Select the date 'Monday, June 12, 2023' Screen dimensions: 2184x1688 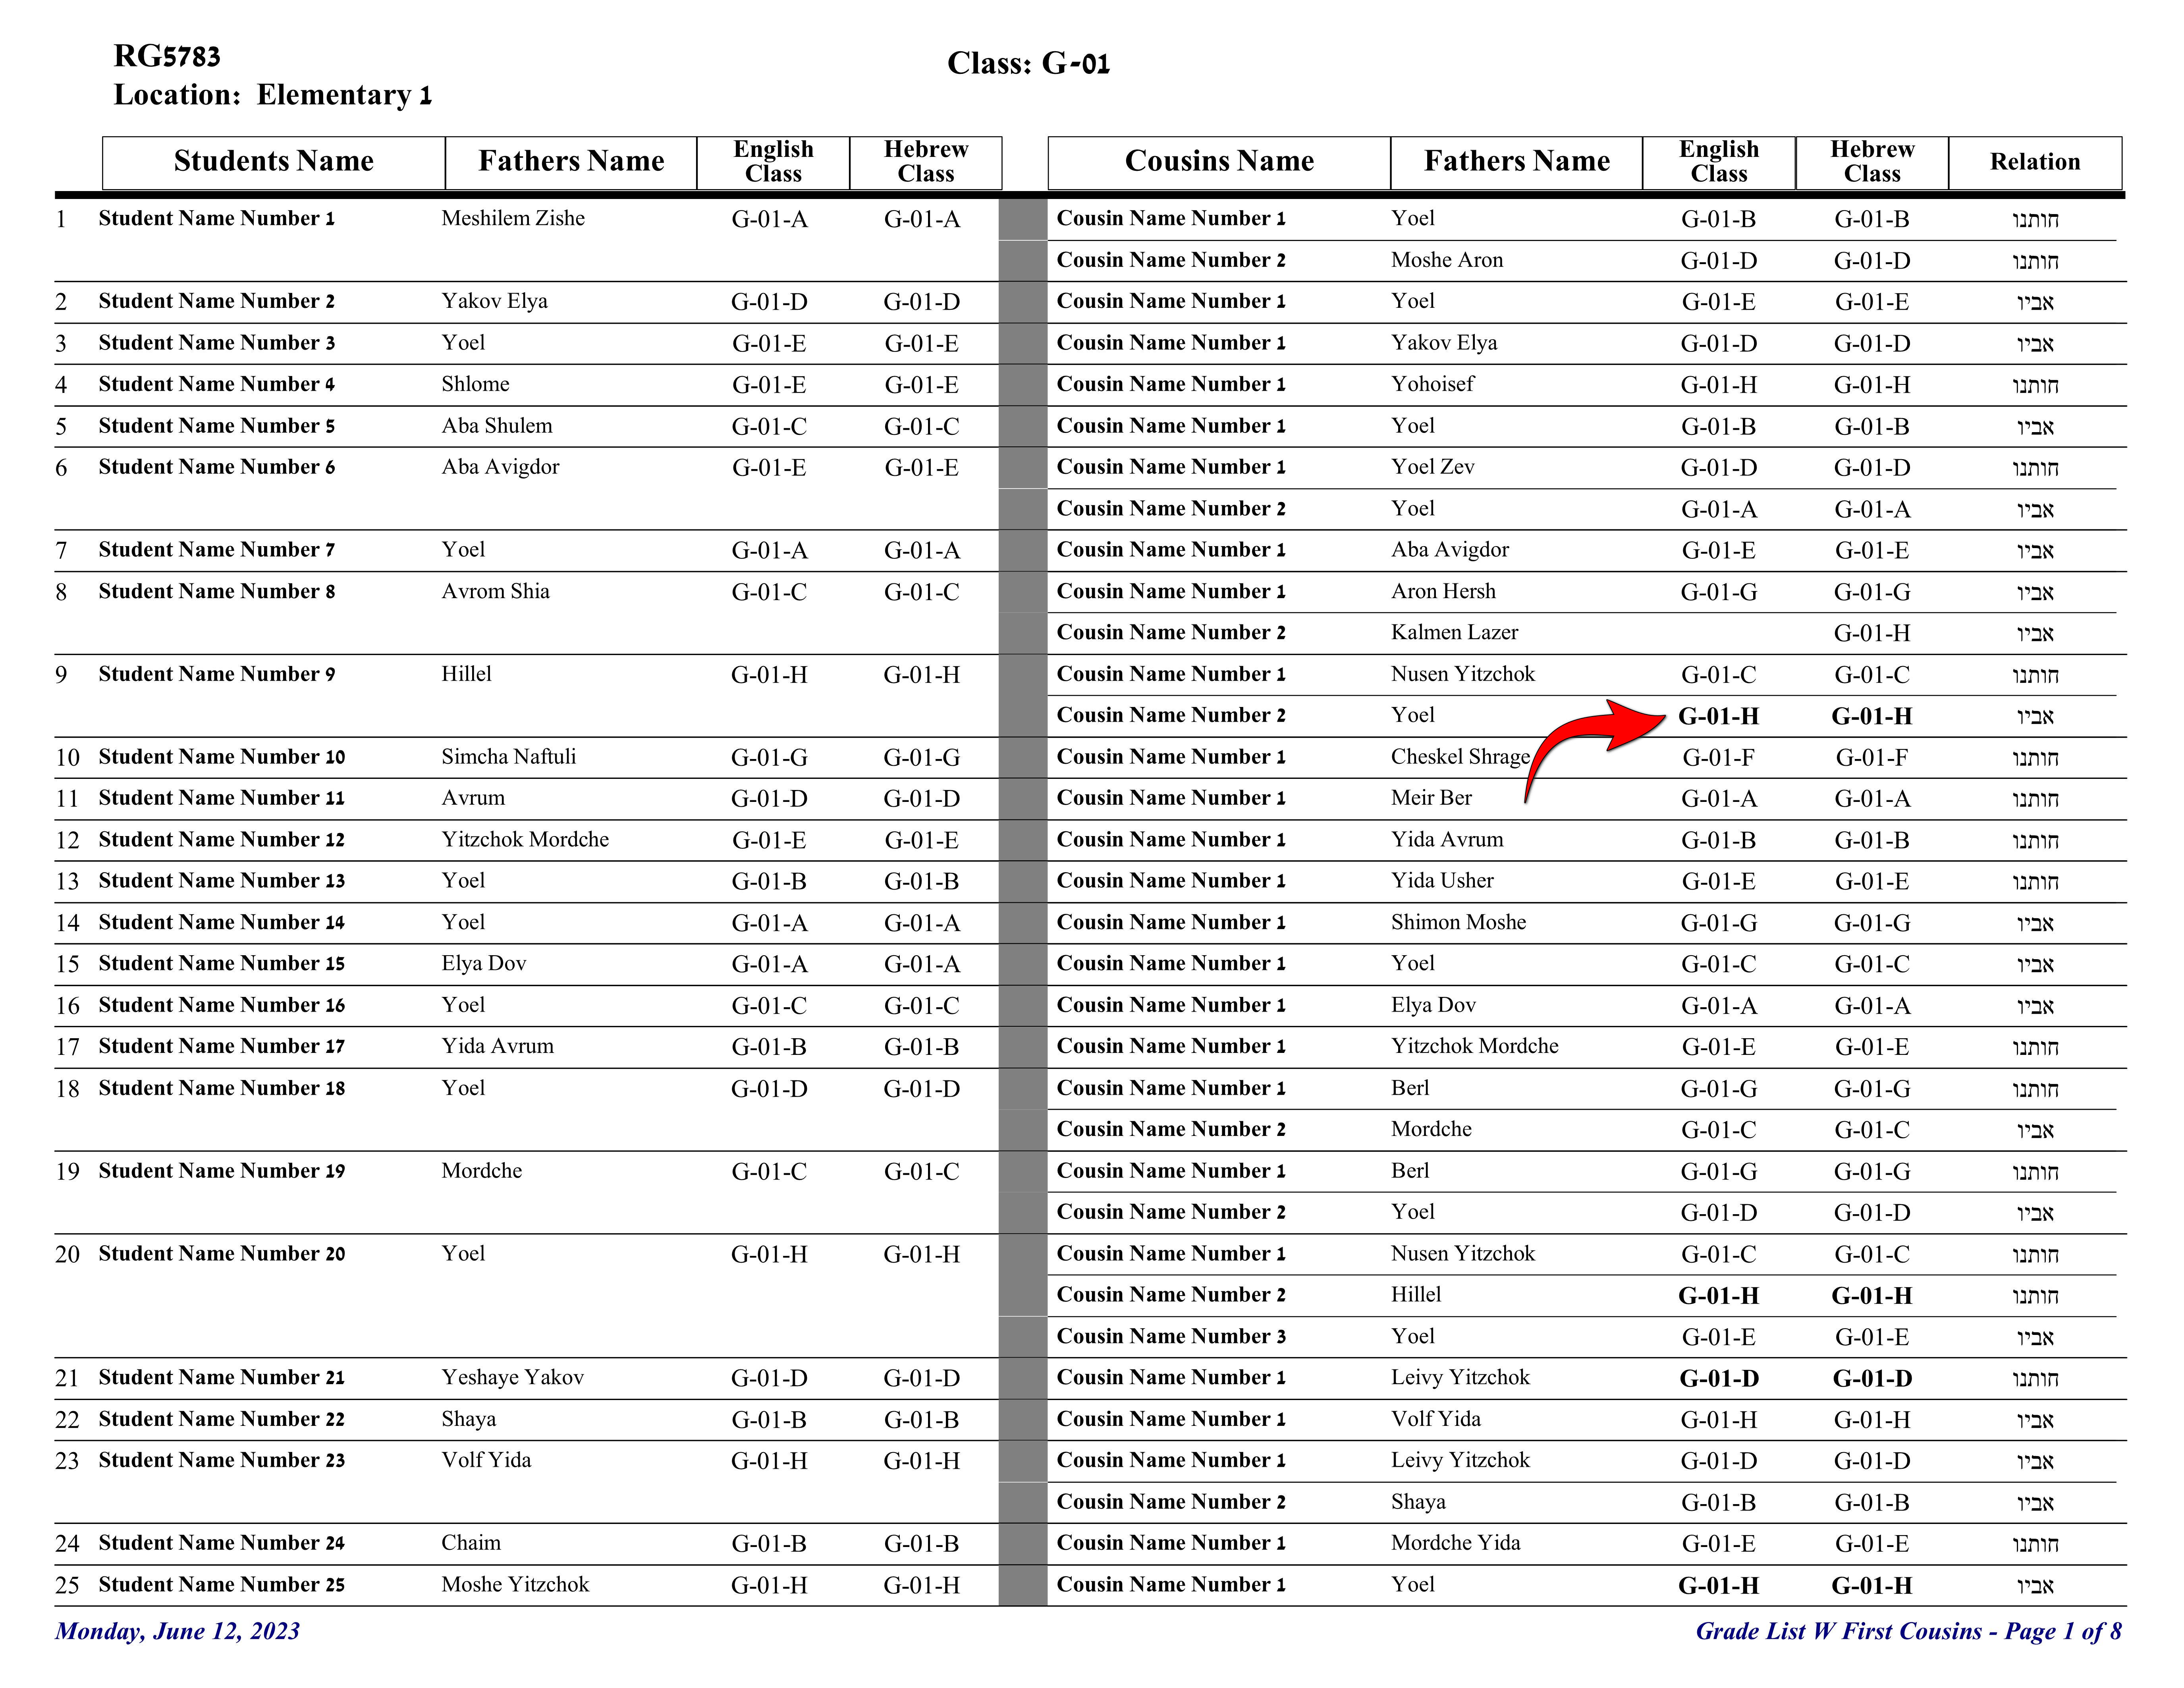[x=177, y=1632]
